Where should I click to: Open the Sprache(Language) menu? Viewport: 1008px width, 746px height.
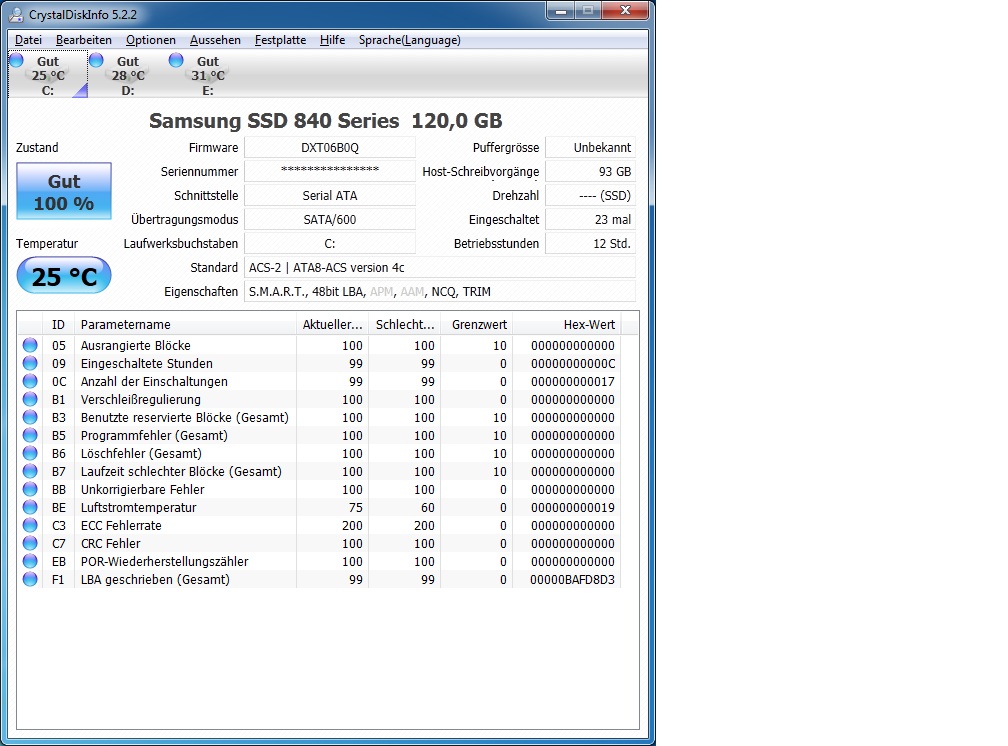click(410, 40)
